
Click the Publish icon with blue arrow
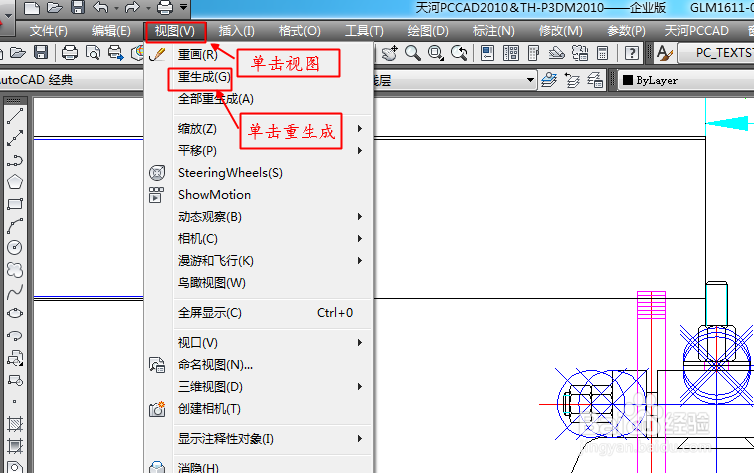pyautogui.click(x=115, y=53)
